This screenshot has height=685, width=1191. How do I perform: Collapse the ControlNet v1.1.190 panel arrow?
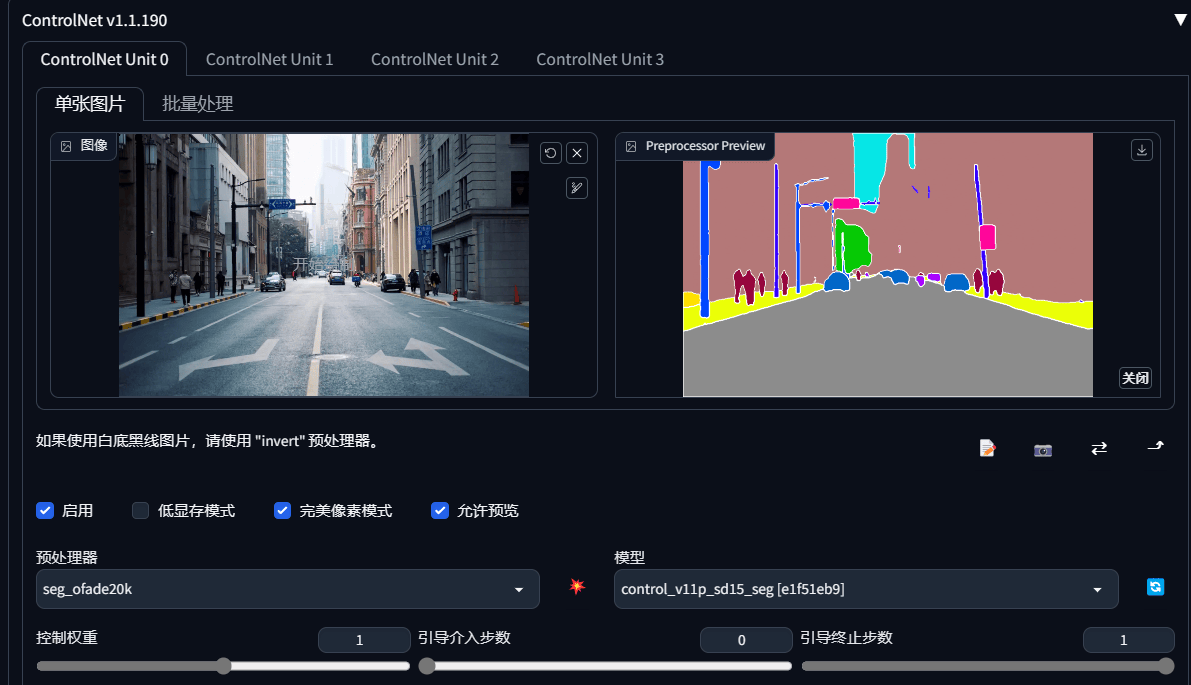tap(1180, 21)
